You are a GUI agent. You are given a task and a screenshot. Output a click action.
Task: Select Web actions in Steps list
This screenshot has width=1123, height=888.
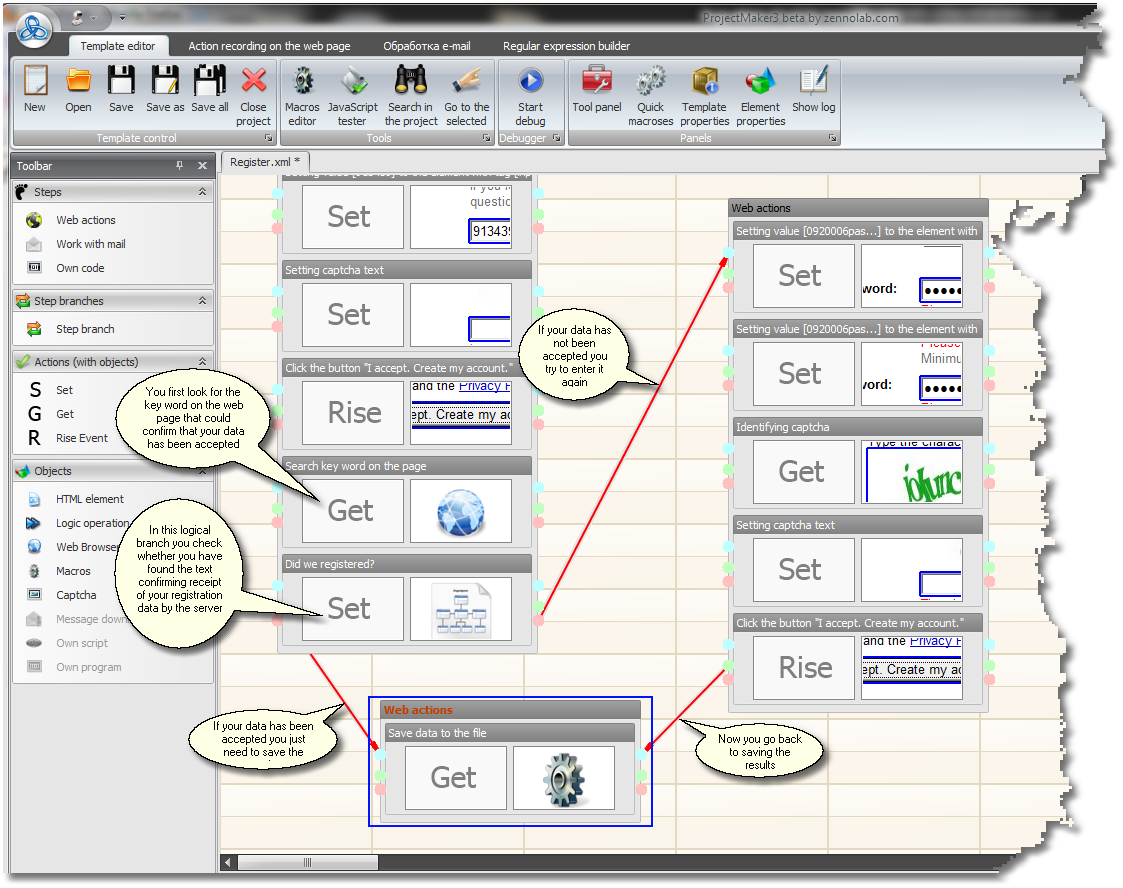(x=85, y=220)
